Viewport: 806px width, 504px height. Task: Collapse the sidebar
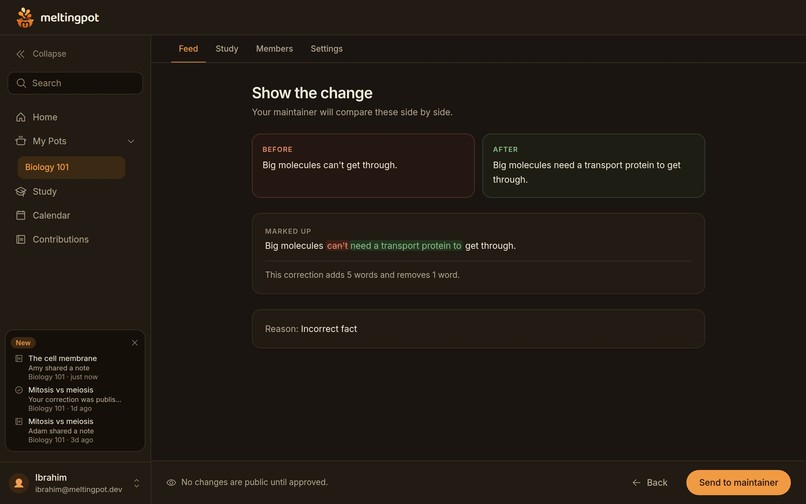[x=41, y=54]
